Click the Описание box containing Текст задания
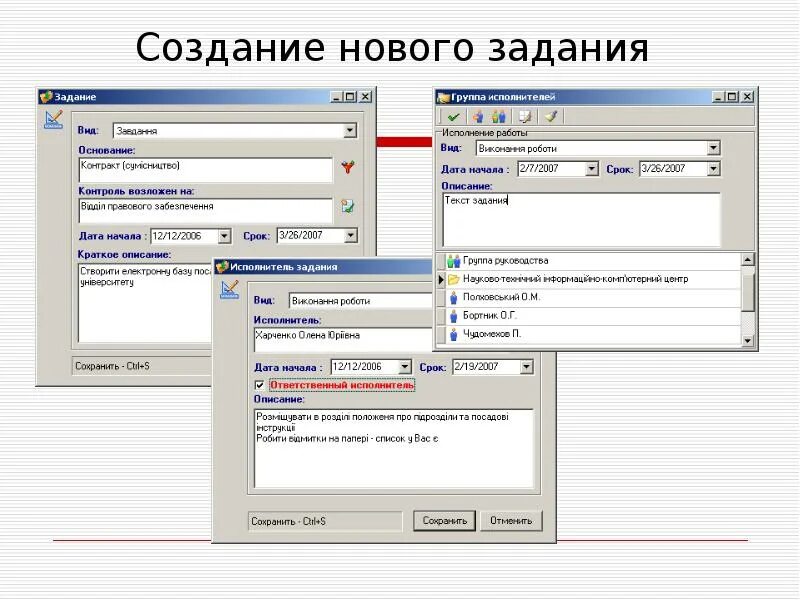 582,219
